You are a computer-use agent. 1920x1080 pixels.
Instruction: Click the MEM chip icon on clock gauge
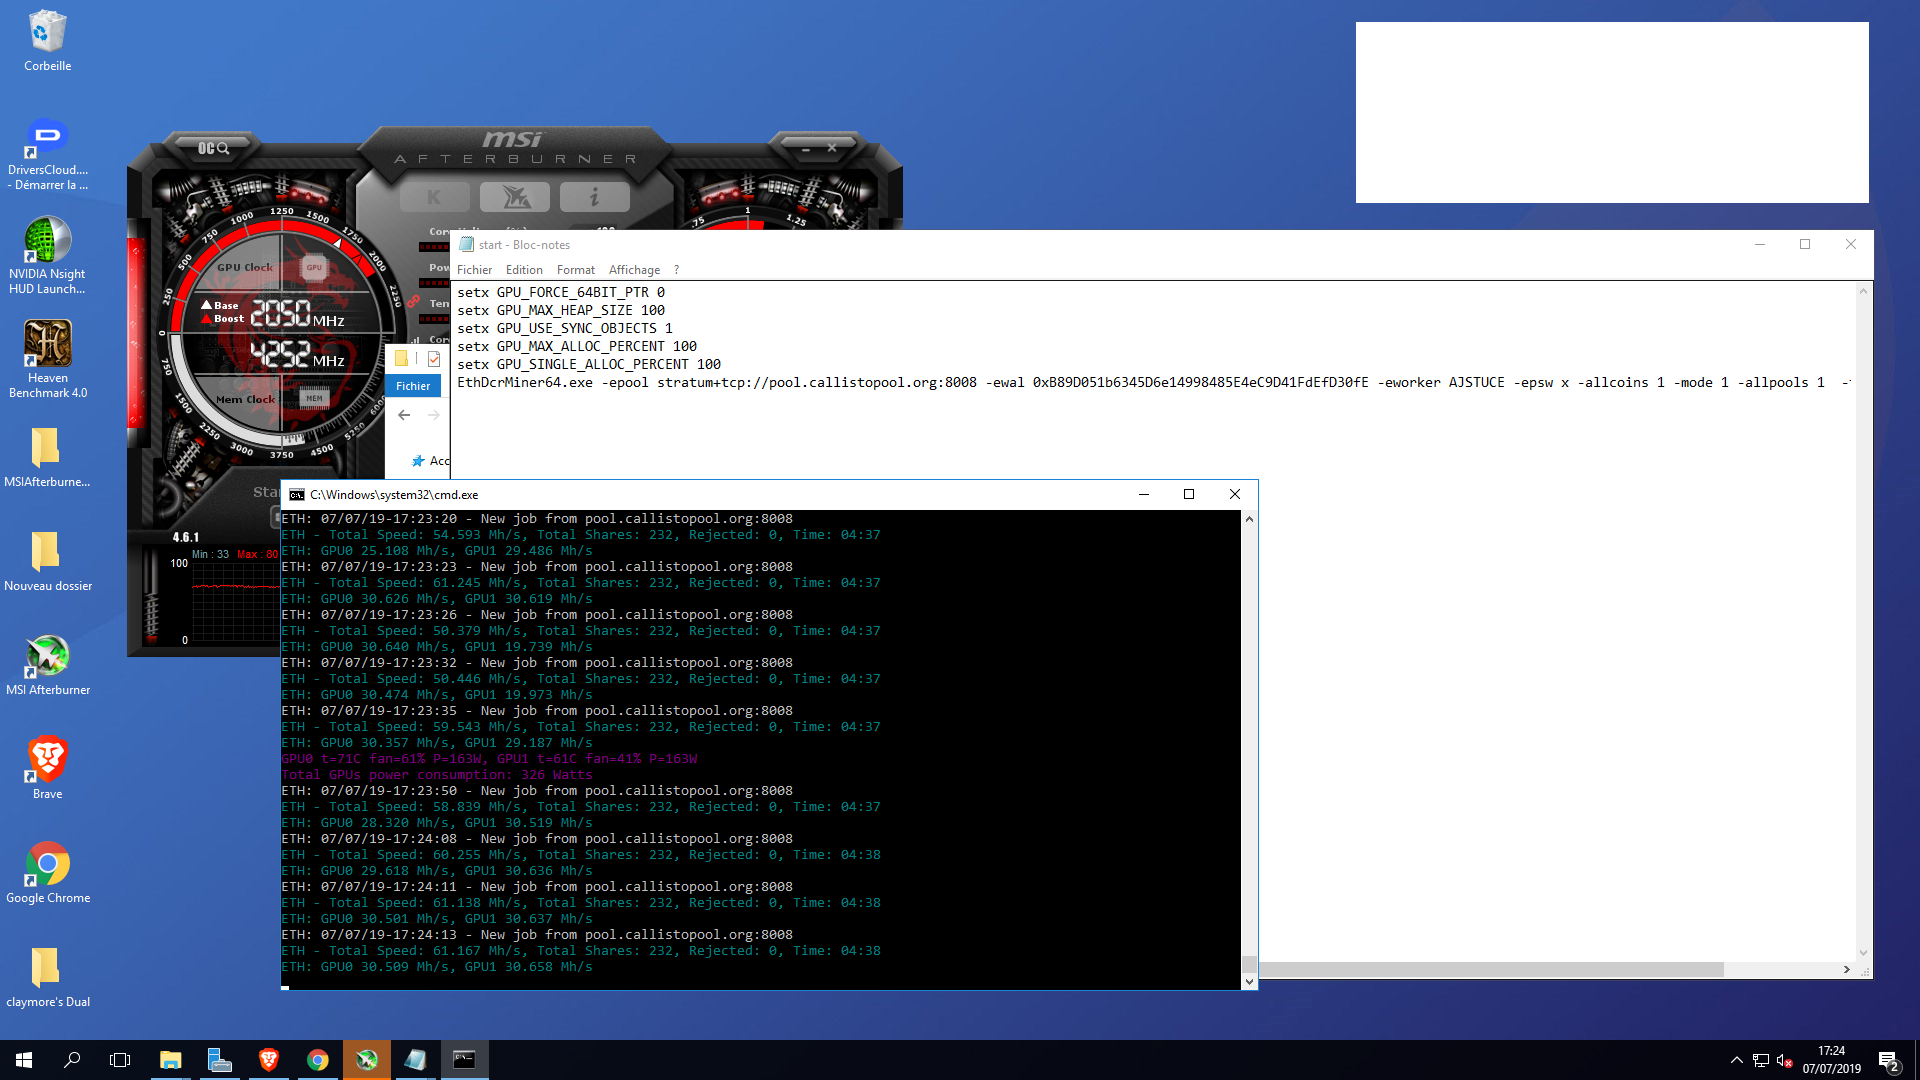pos(314,398)
